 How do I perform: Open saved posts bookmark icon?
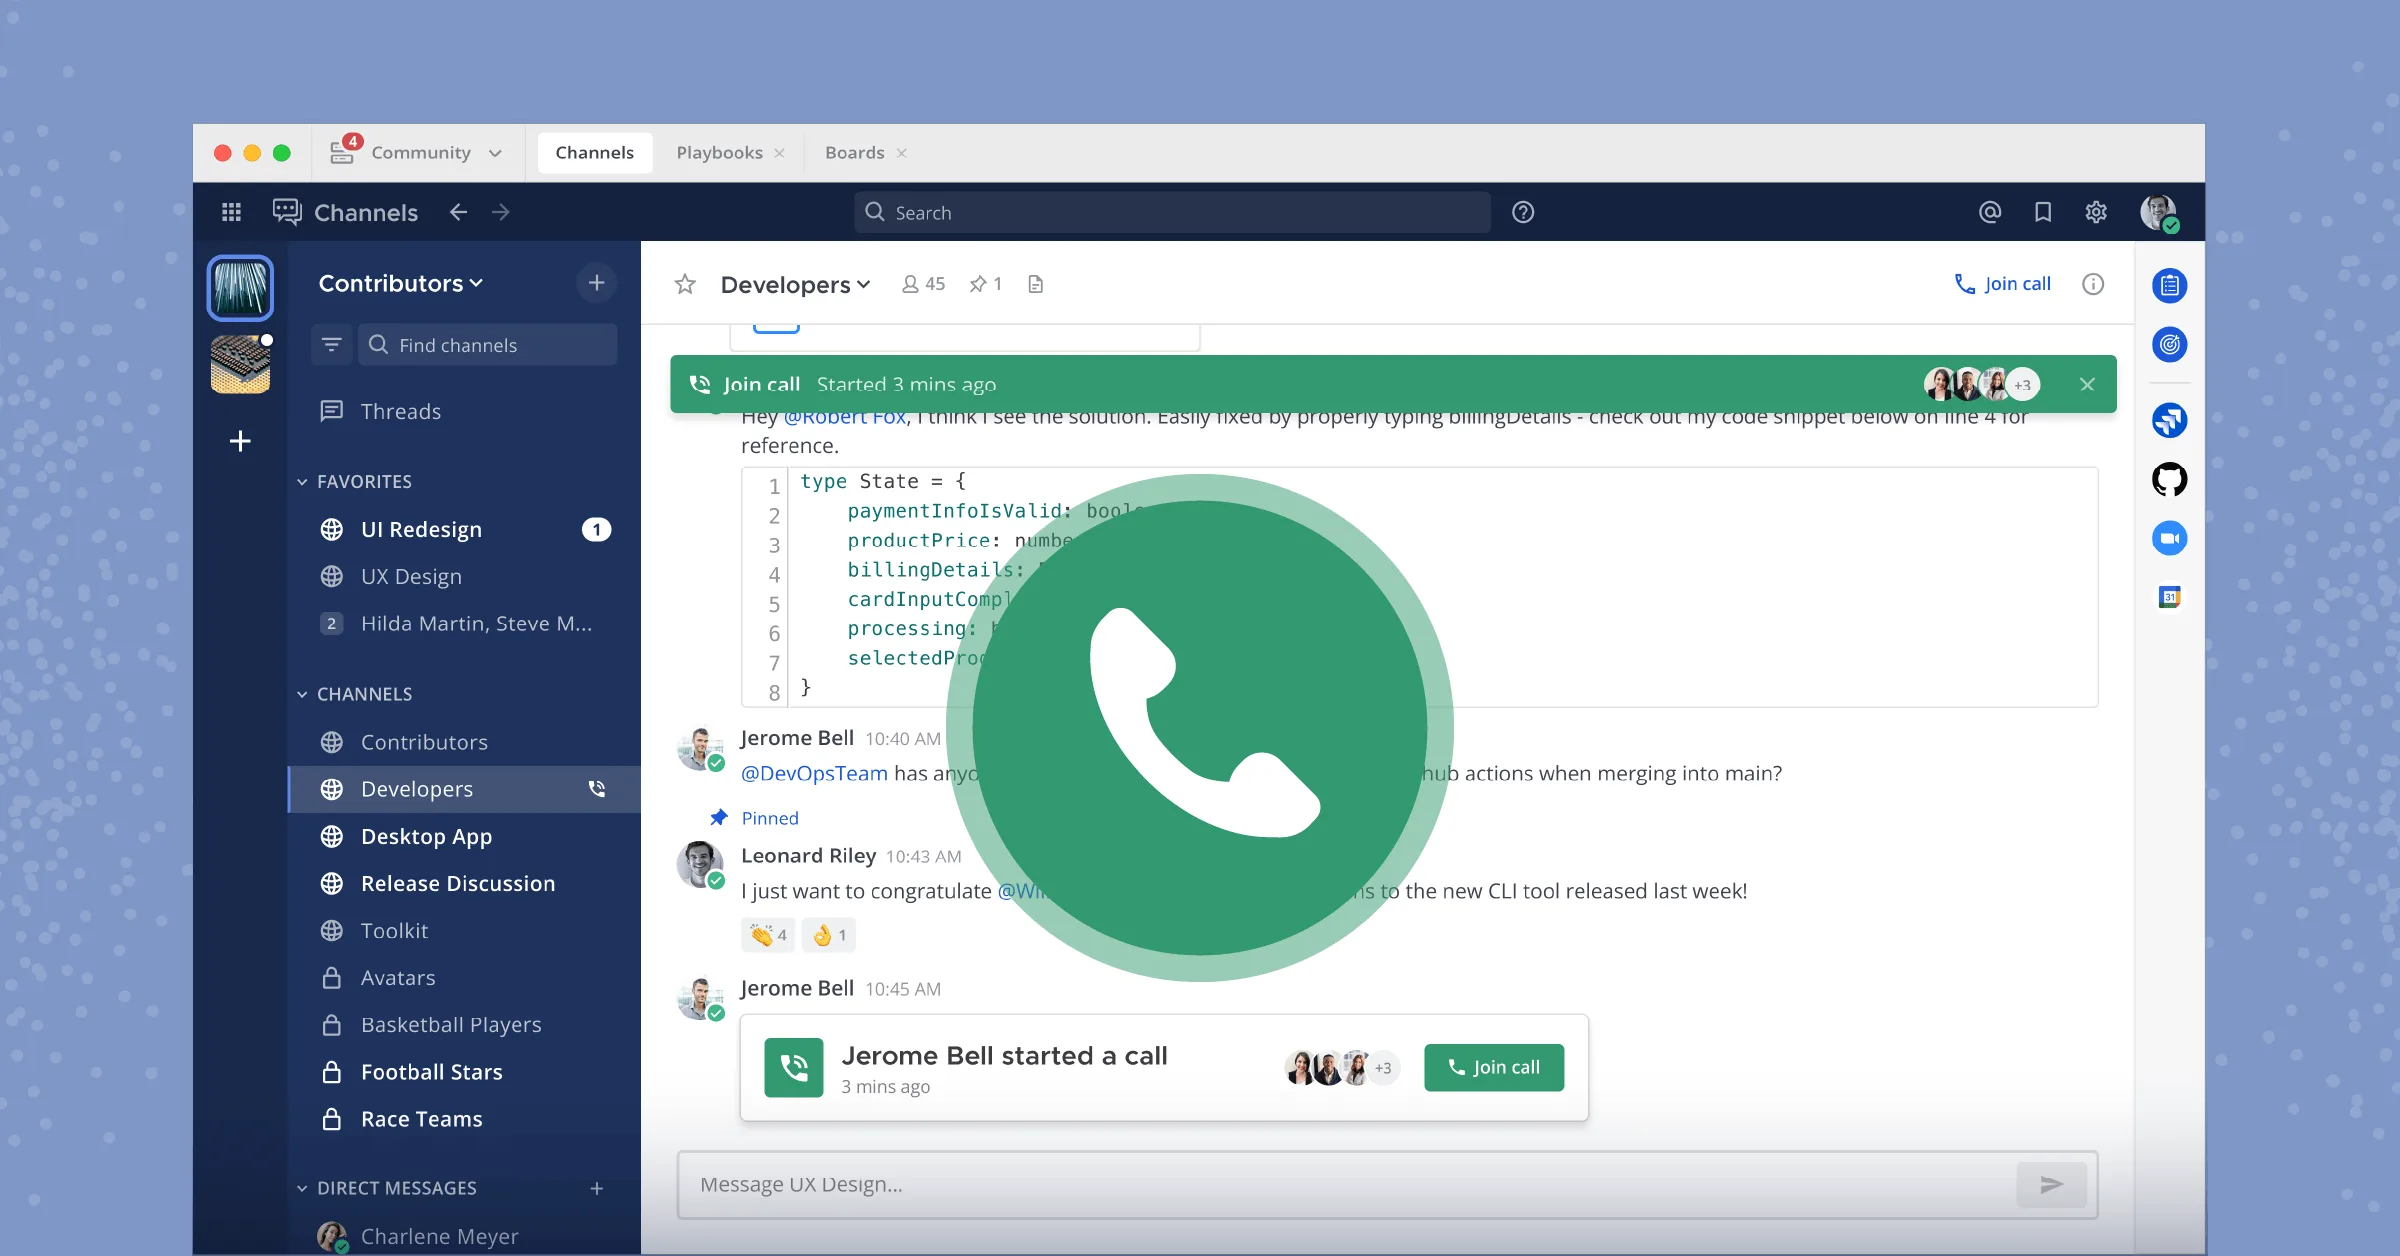point(2043,212)
